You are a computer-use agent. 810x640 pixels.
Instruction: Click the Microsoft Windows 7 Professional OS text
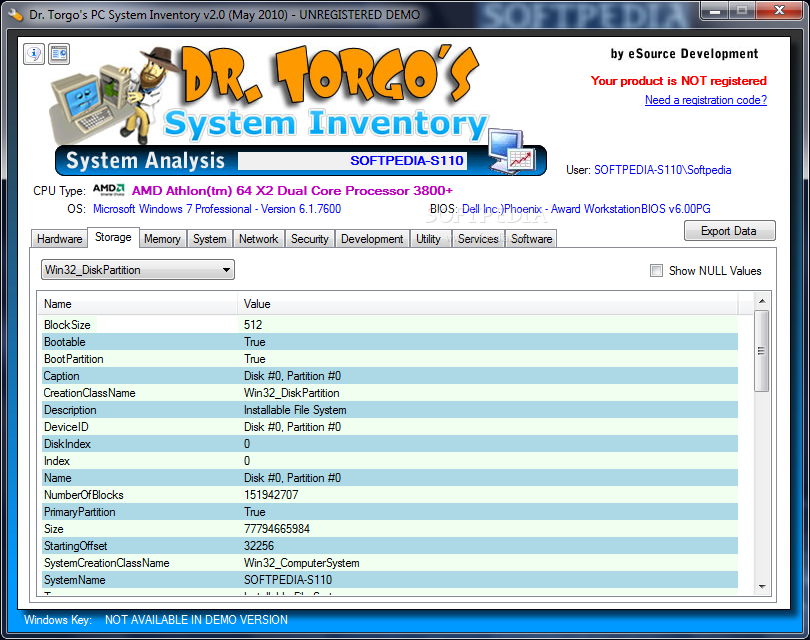tap(217, 209)
